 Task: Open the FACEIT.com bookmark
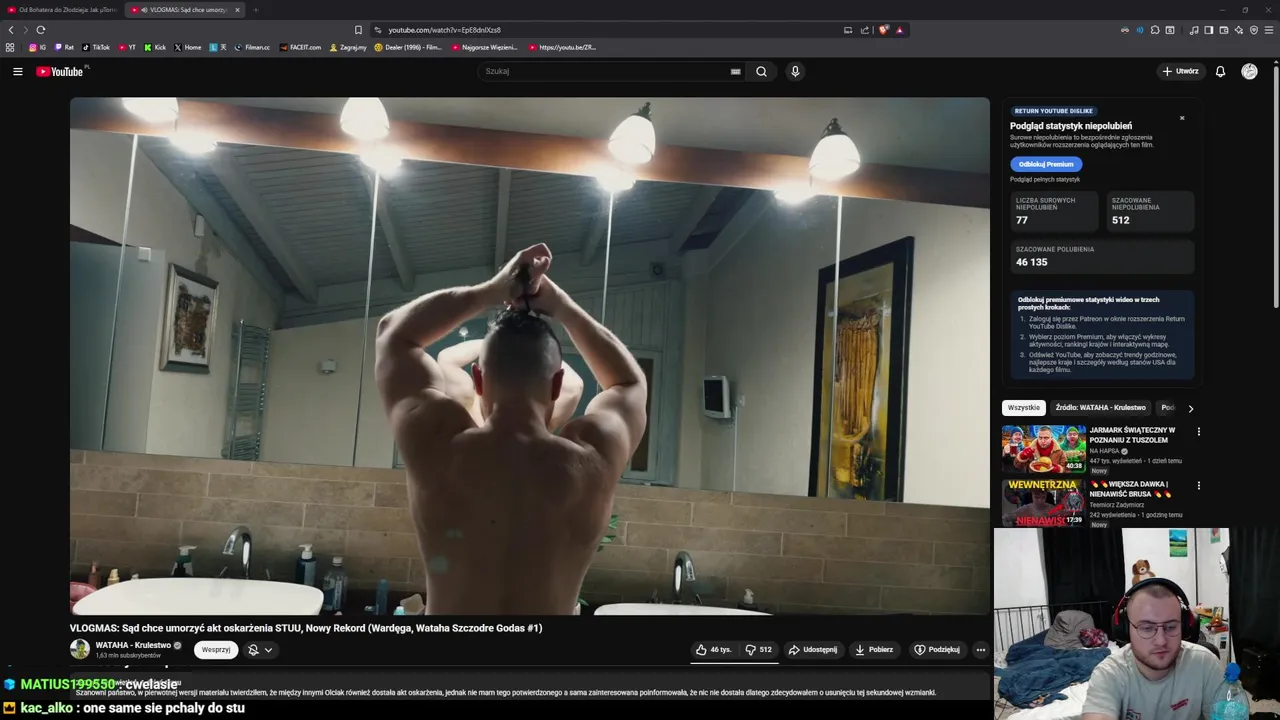tap(301, 47)
